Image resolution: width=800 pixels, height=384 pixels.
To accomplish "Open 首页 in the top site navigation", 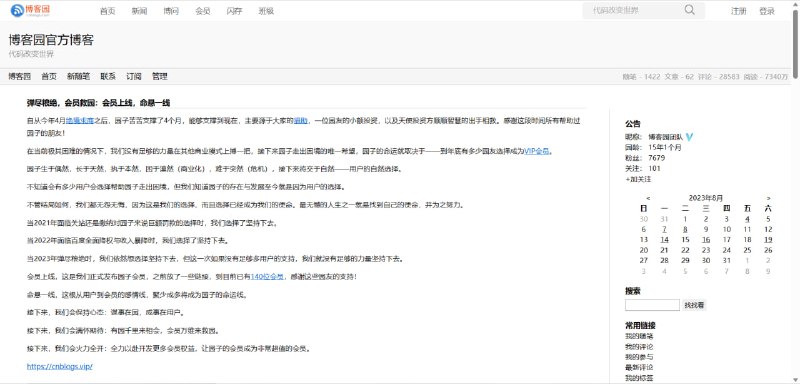I will click(108, 11).
